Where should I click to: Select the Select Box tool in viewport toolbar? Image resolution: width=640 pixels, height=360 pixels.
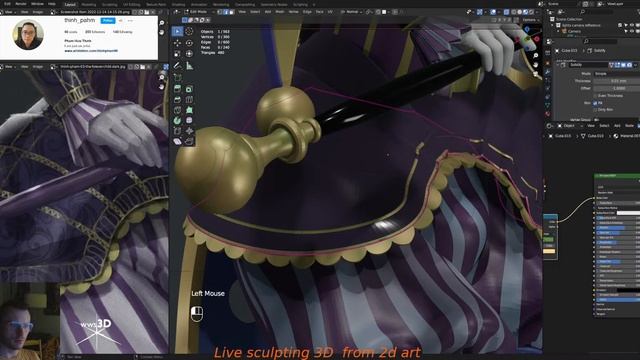click(177, 31)
